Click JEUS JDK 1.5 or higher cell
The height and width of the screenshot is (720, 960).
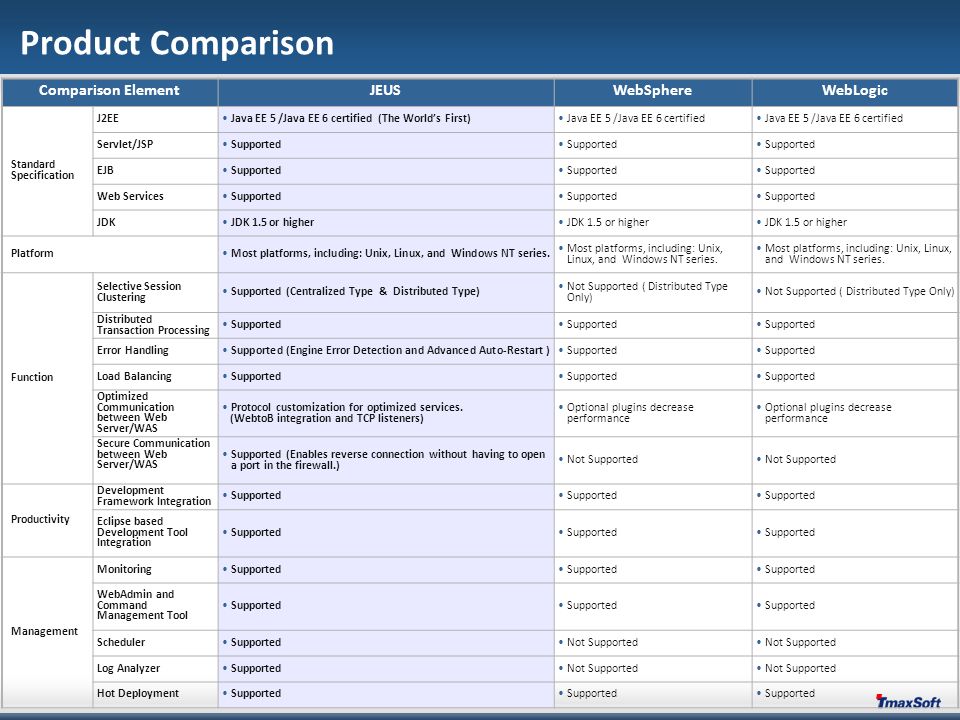click(386, 223)
